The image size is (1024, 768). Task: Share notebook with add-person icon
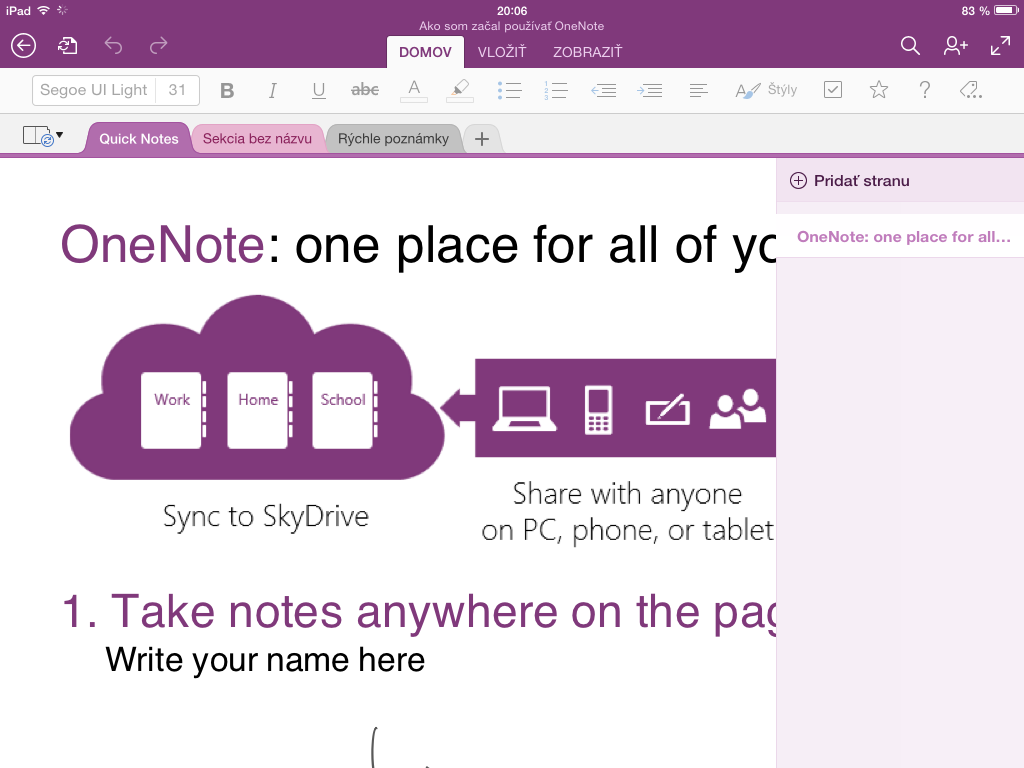955,46
